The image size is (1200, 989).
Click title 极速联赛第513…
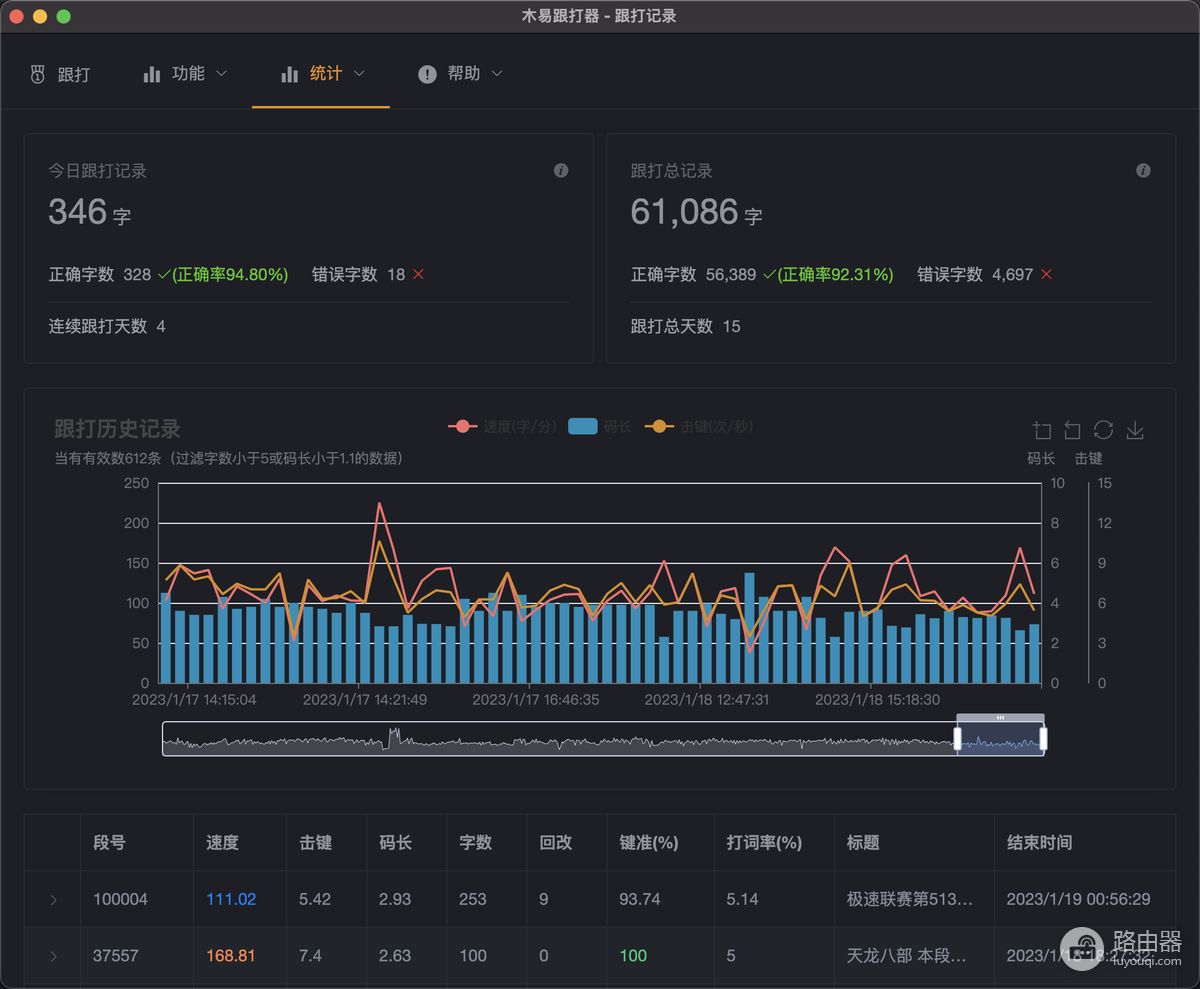[x=909, y=899]
